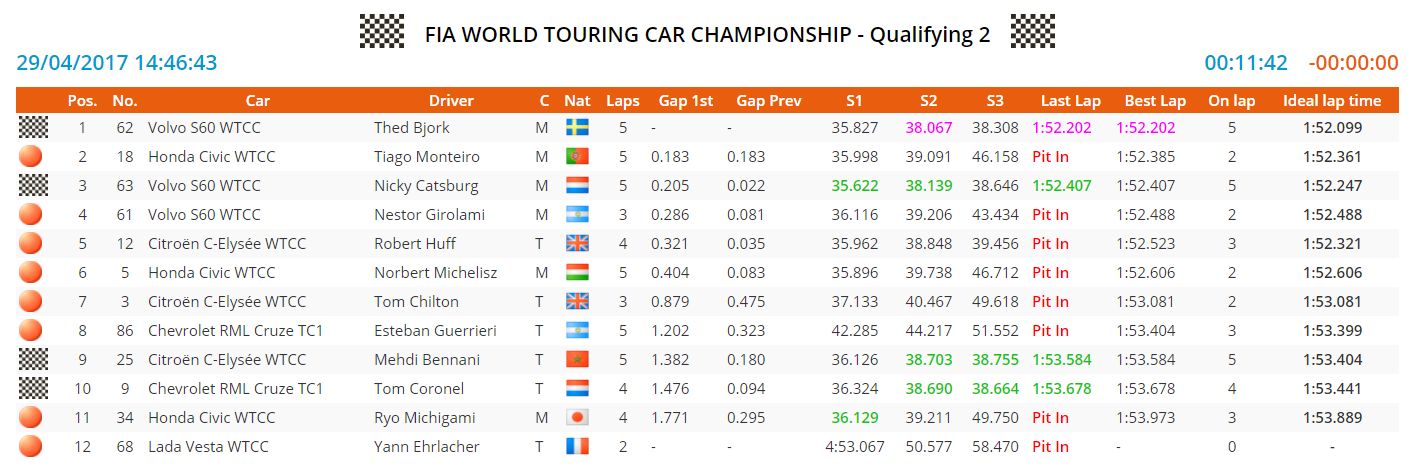Click the checkered flag right of the title

(x=1033, y=32)
